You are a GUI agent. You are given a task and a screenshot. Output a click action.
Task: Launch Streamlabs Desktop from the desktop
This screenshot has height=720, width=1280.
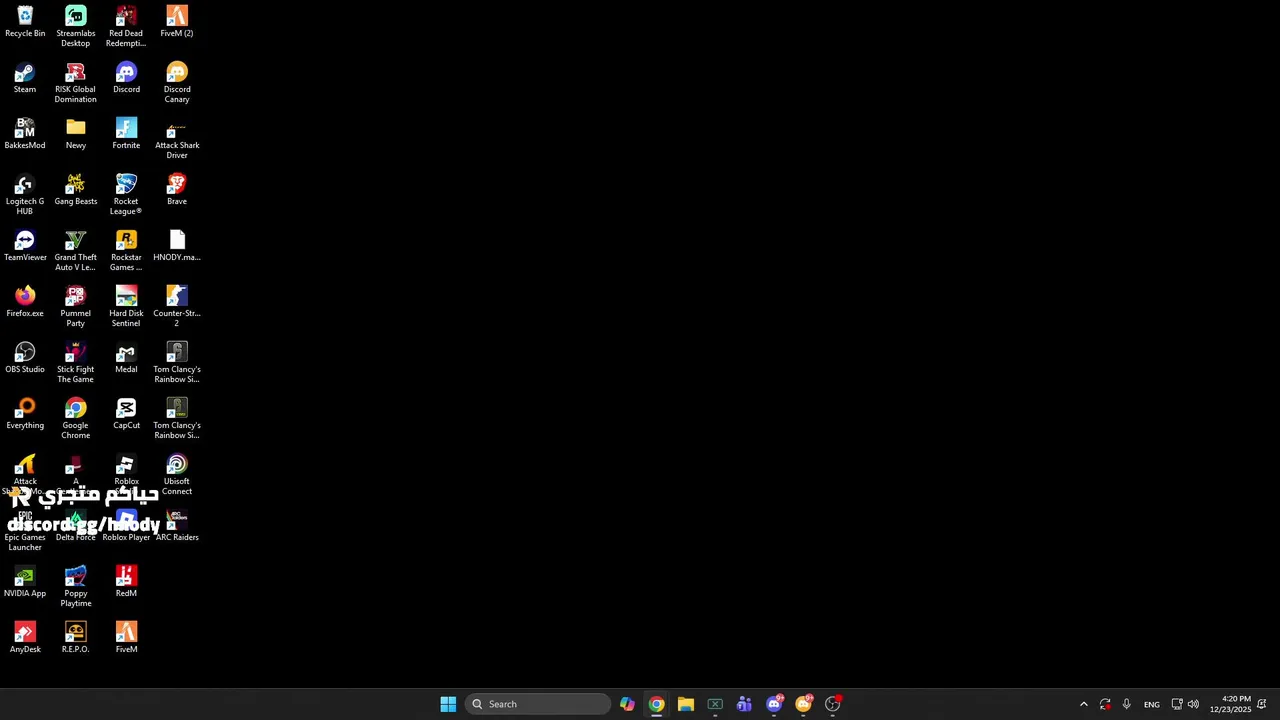[75, 27]
